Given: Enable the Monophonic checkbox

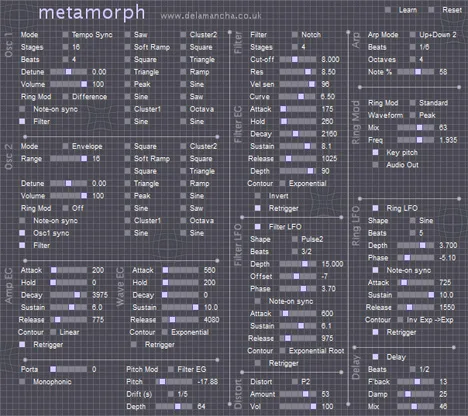Looking at the screenshot, I should [x=22, y=382].
